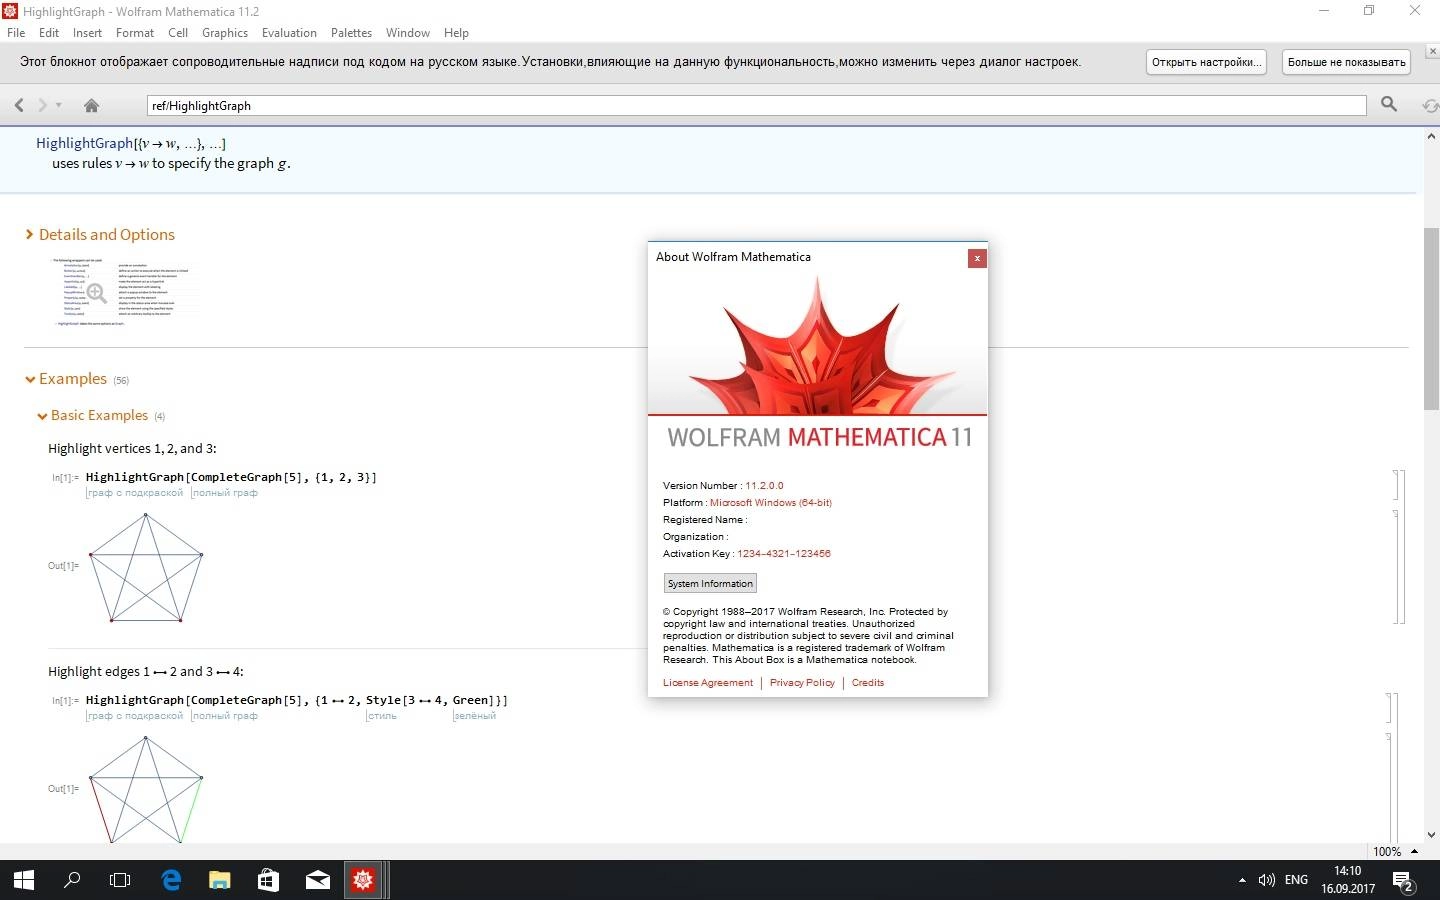Expand the Details and Options section
The height and width of the screenshot is (900, 1440).
click(100, 234)
